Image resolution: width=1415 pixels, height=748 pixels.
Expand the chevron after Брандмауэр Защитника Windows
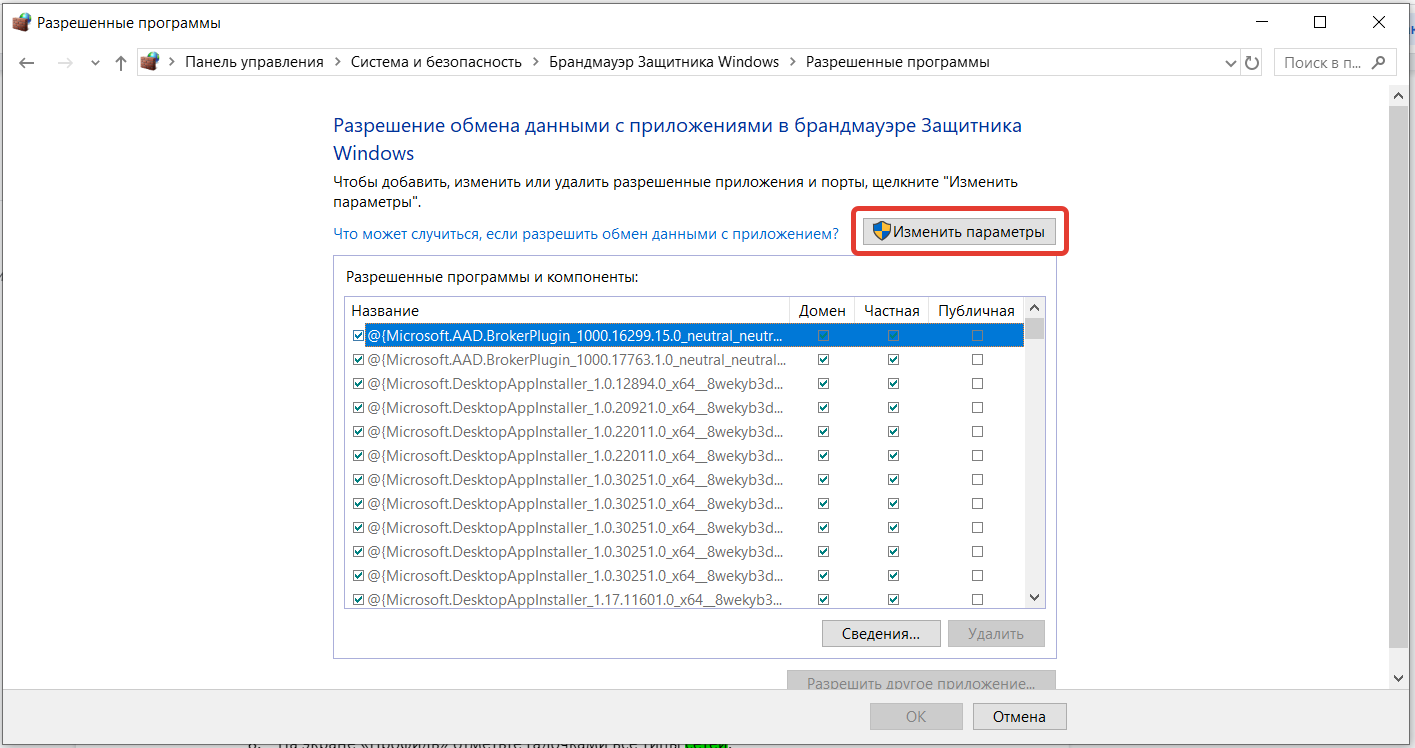click(x=793, y=62)
